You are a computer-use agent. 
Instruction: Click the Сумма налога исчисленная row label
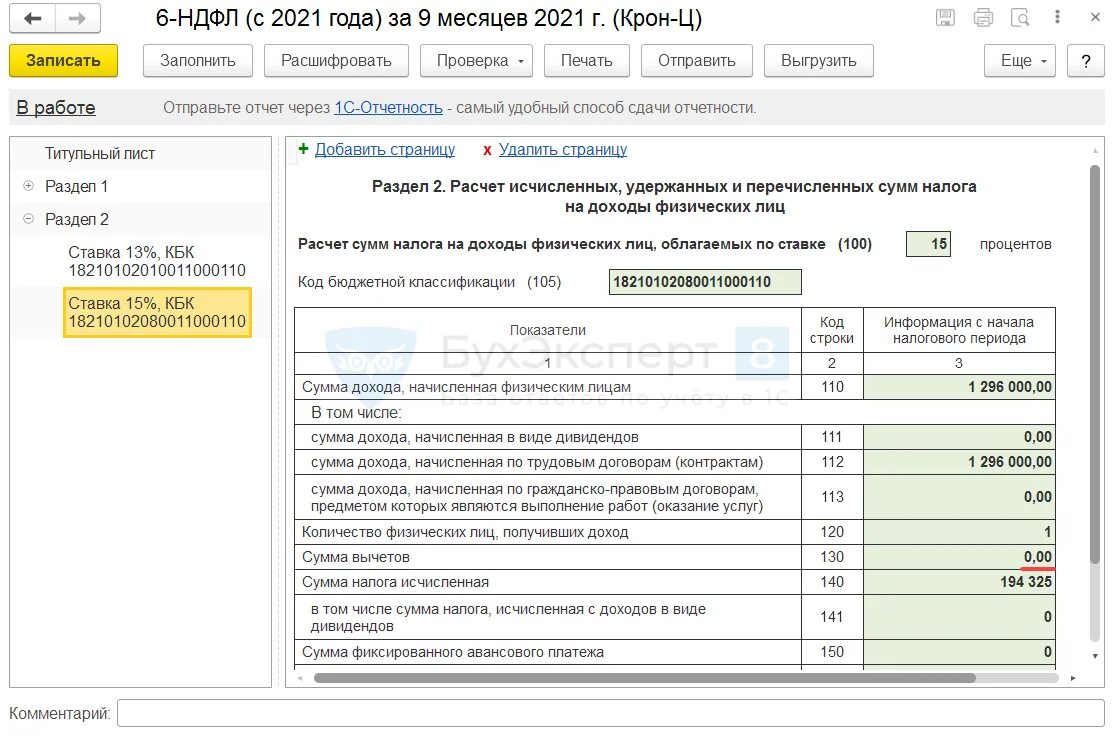pyautogui.click(x=395, y=582)
